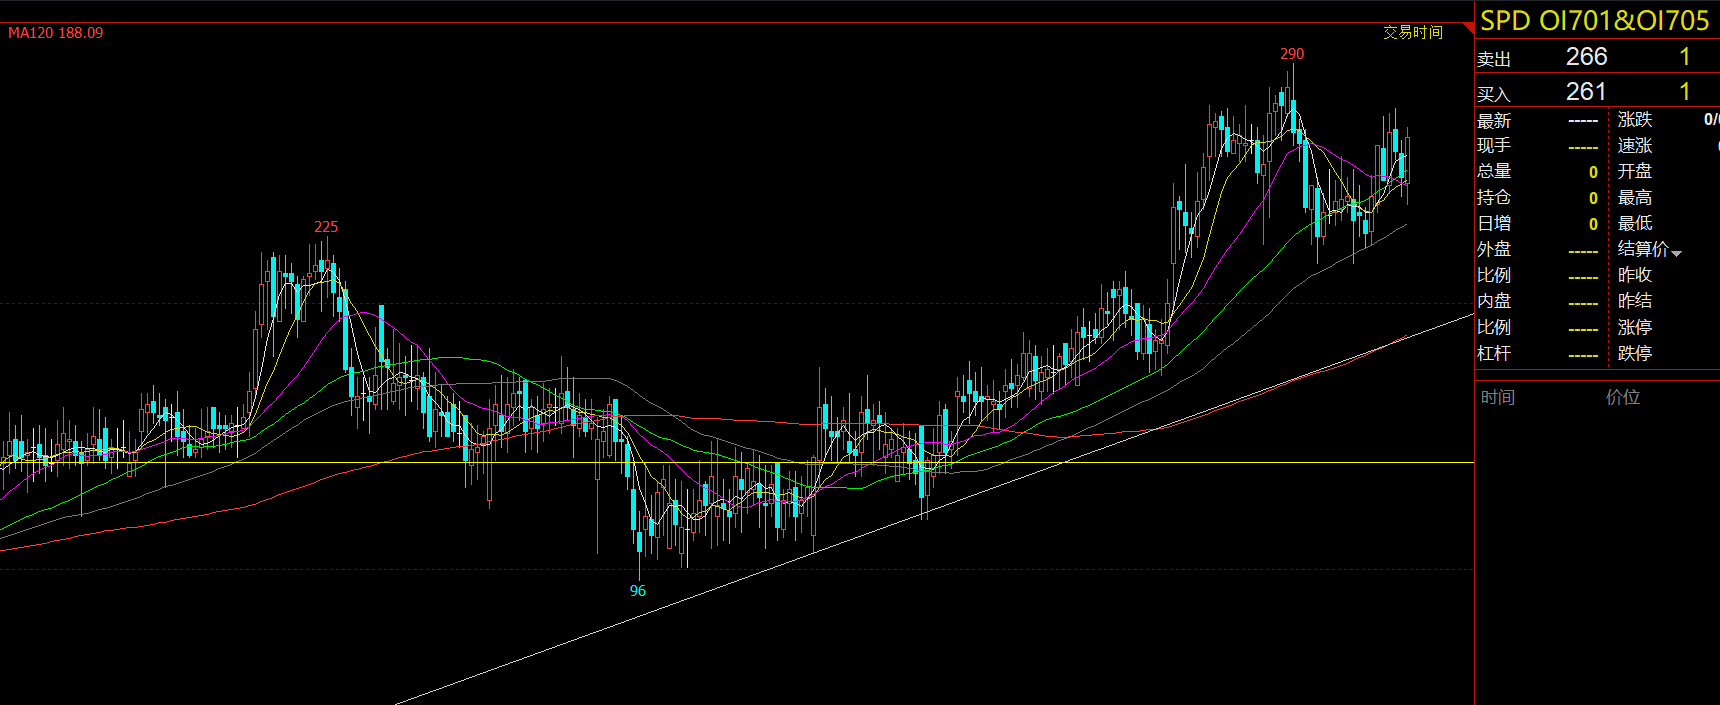
Task: Select the 杠杆 leverage label
Action: (1494, 354)
